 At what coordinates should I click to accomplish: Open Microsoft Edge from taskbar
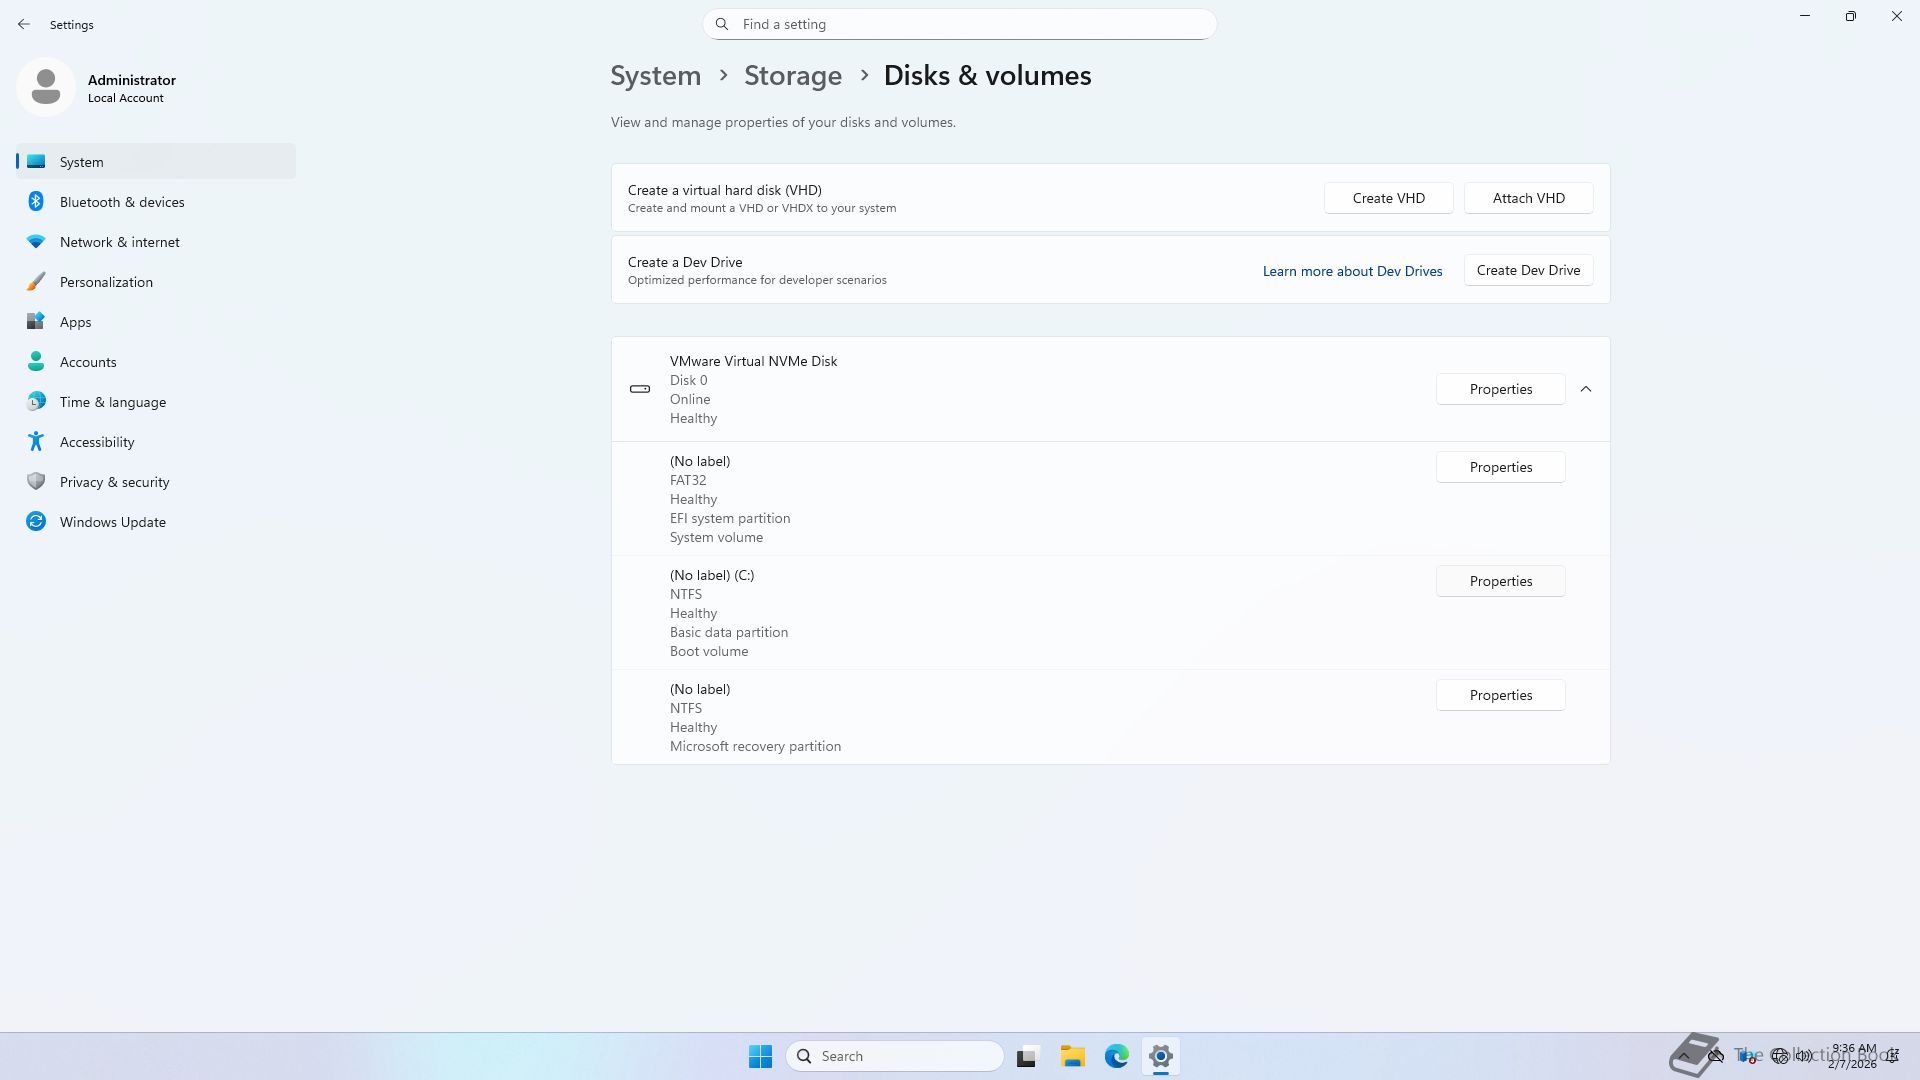(x=1116, y=1056)
